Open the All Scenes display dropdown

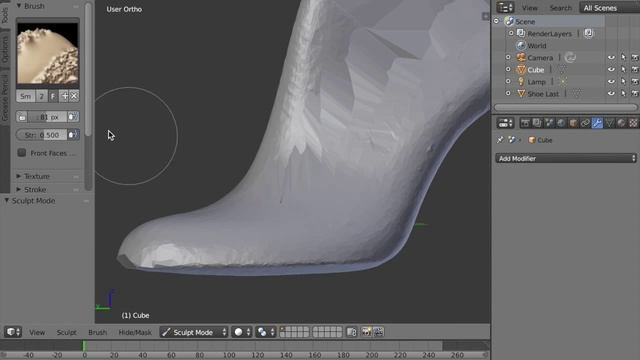609,8
